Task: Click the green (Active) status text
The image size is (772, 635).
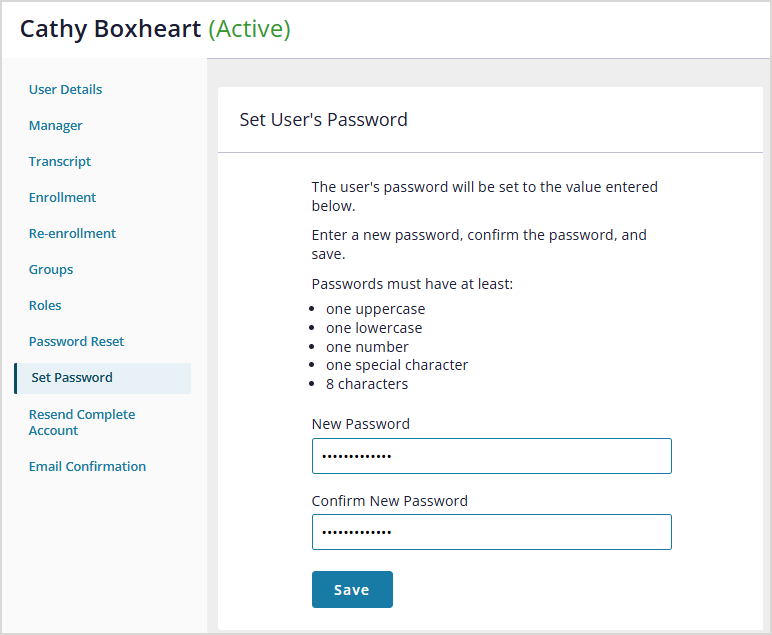Action: pos(249,29)
